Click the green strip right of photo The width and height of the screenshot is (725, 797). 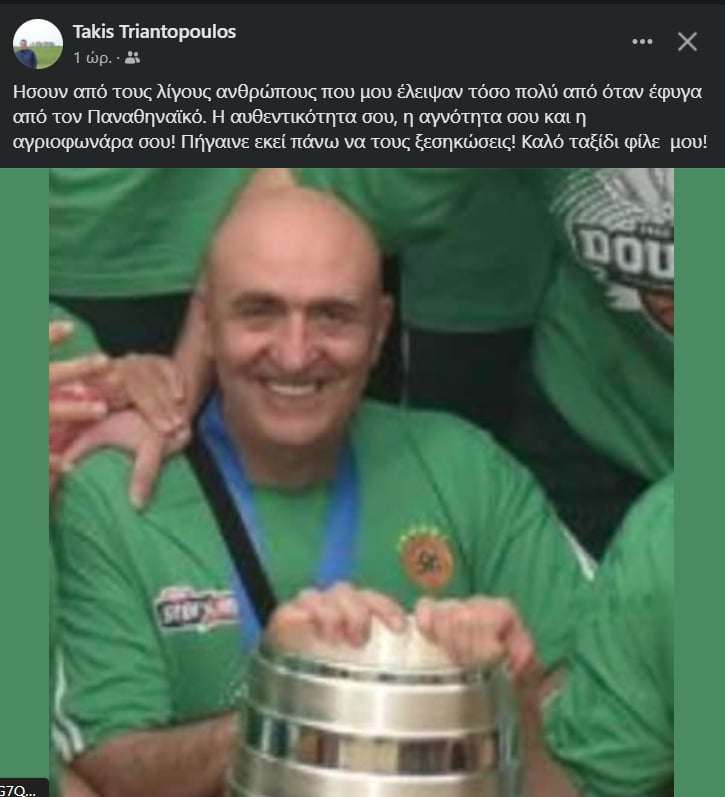(x=699, y=482)
